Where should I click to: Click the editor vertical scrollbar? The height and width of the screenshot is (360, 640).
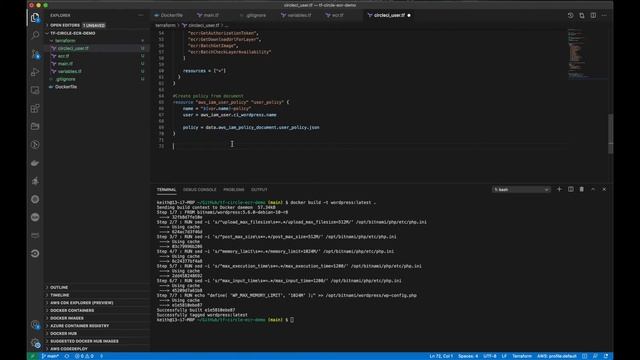click(611, 134)
